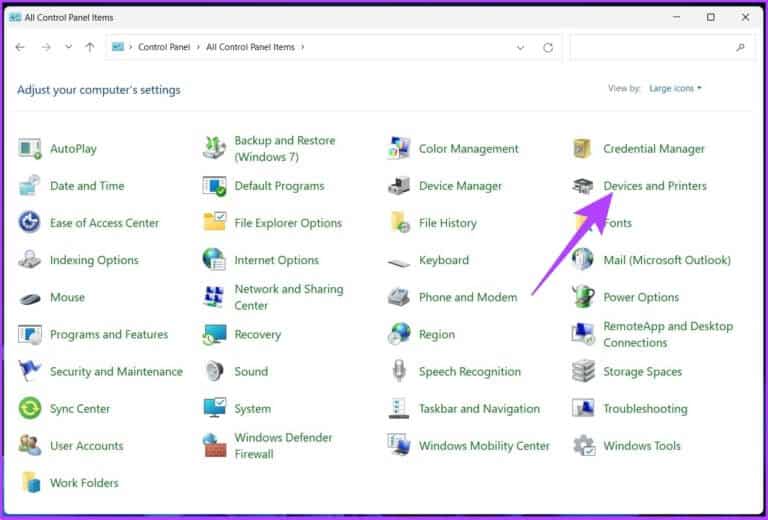Open the Troubleshooting link
This screenshot has width=768, height=520.
[646, 409]
